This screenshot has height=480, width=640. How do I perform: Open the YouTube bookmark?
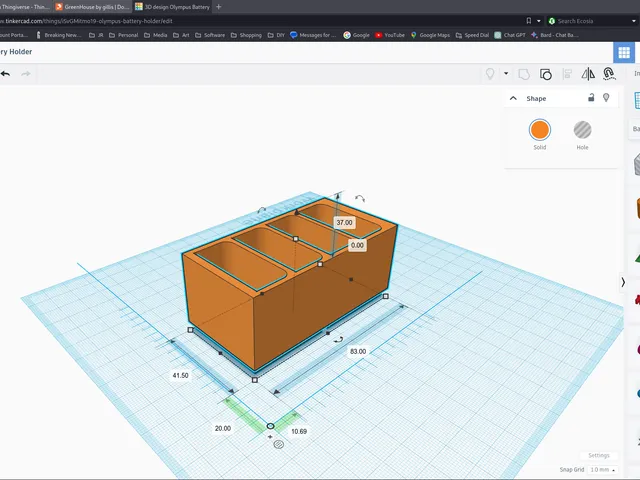[x=390, y=35]
